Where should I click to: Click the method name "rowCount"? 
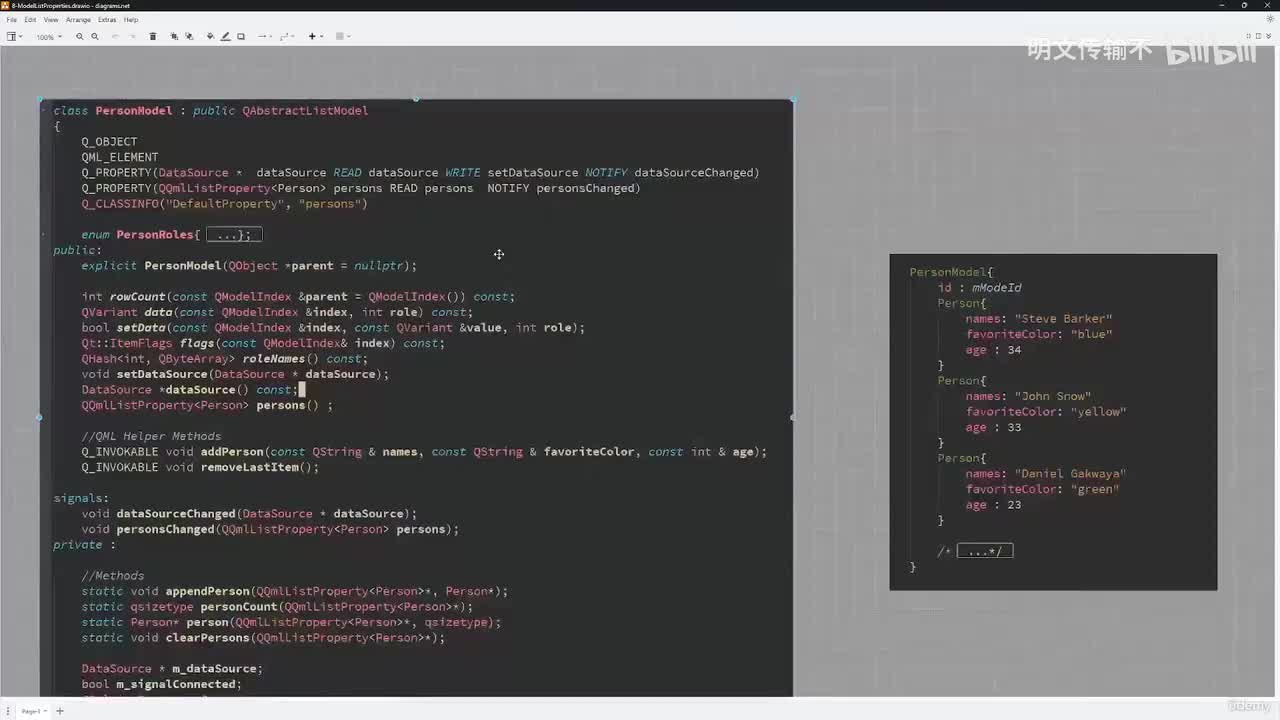point(138,297)
